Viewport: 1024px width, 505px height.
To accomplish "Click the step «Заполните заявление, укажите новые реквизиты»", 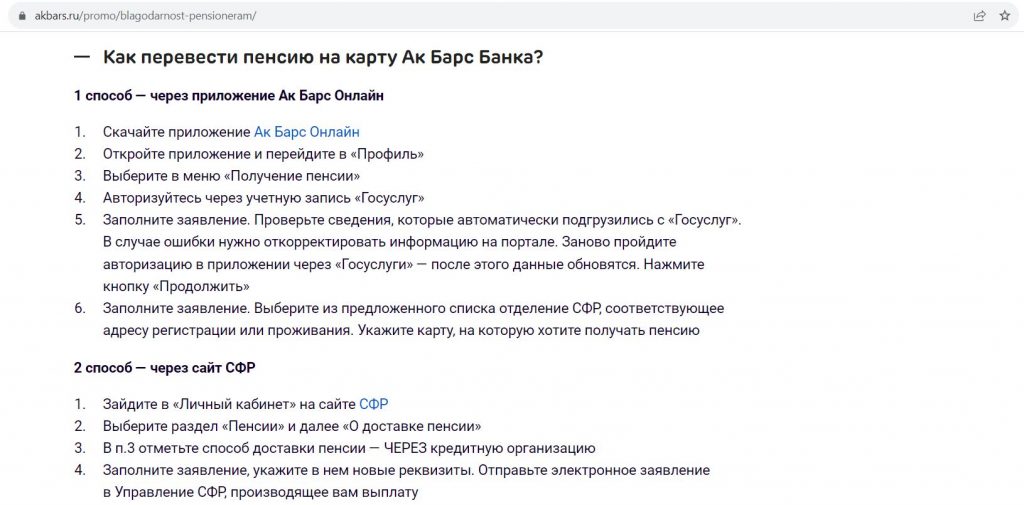I will coord(406,481).
